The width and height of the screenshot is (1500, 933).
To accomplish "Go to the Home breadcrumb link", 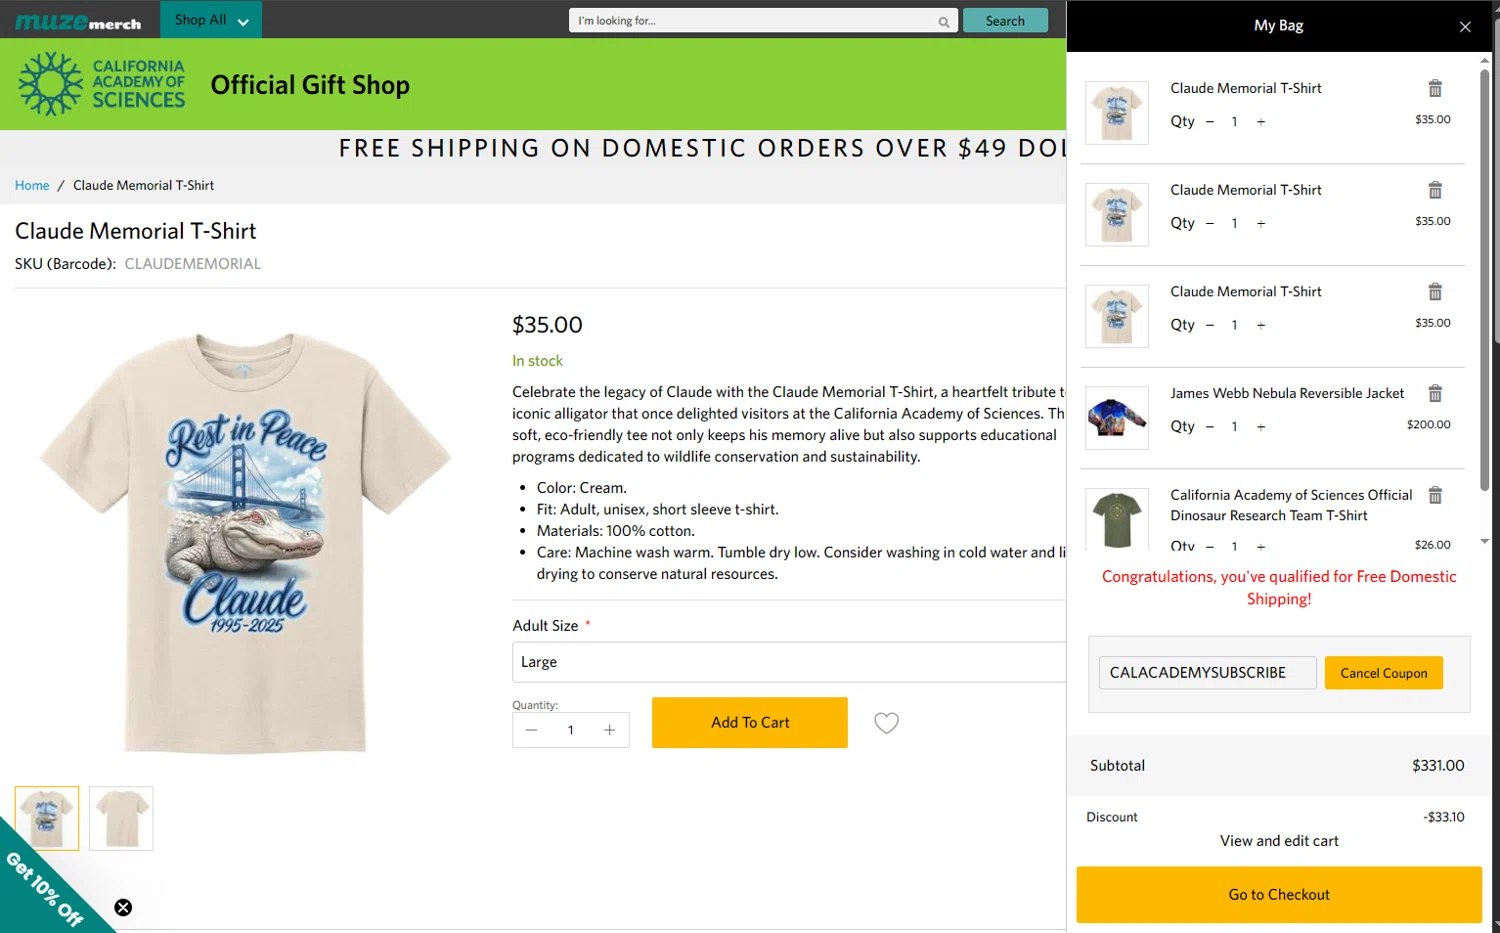I will [x=32, y=185].
